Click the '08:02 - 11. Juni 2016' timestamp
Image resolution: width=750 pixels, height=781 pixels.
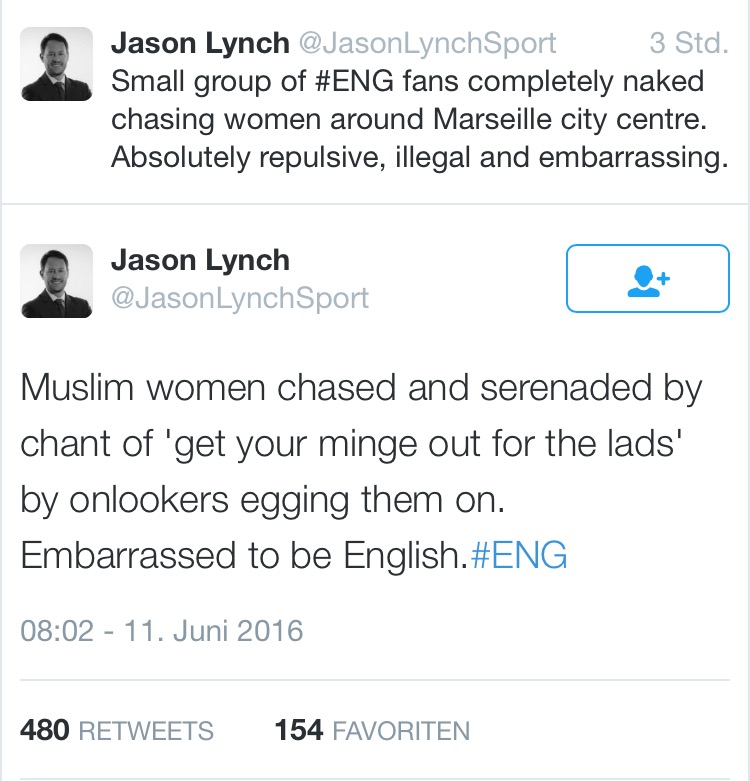click(x=161, y=631)
